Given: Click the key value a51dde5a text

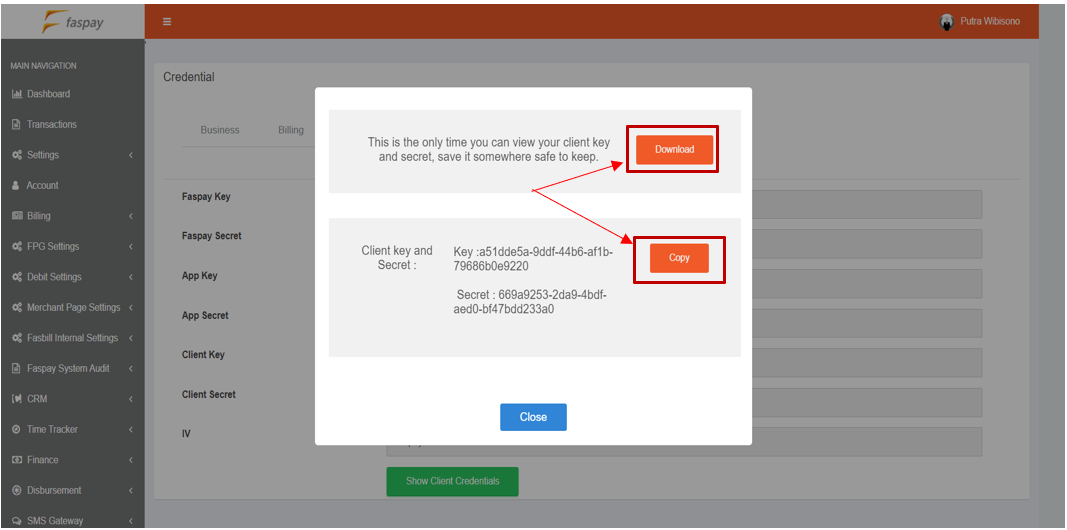Looking at the screenshot, I should [x=534, y=259].
